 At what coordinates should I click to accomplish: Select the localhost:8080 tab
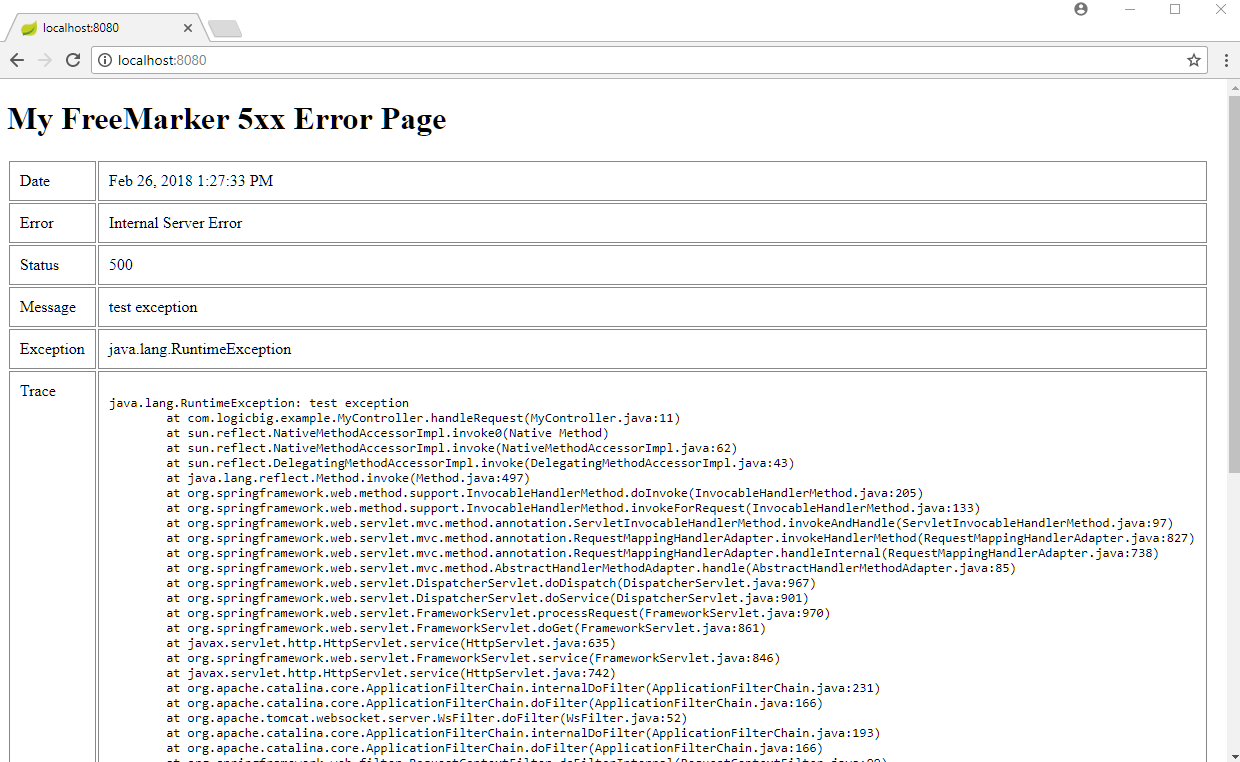click(x=95, y=28)
